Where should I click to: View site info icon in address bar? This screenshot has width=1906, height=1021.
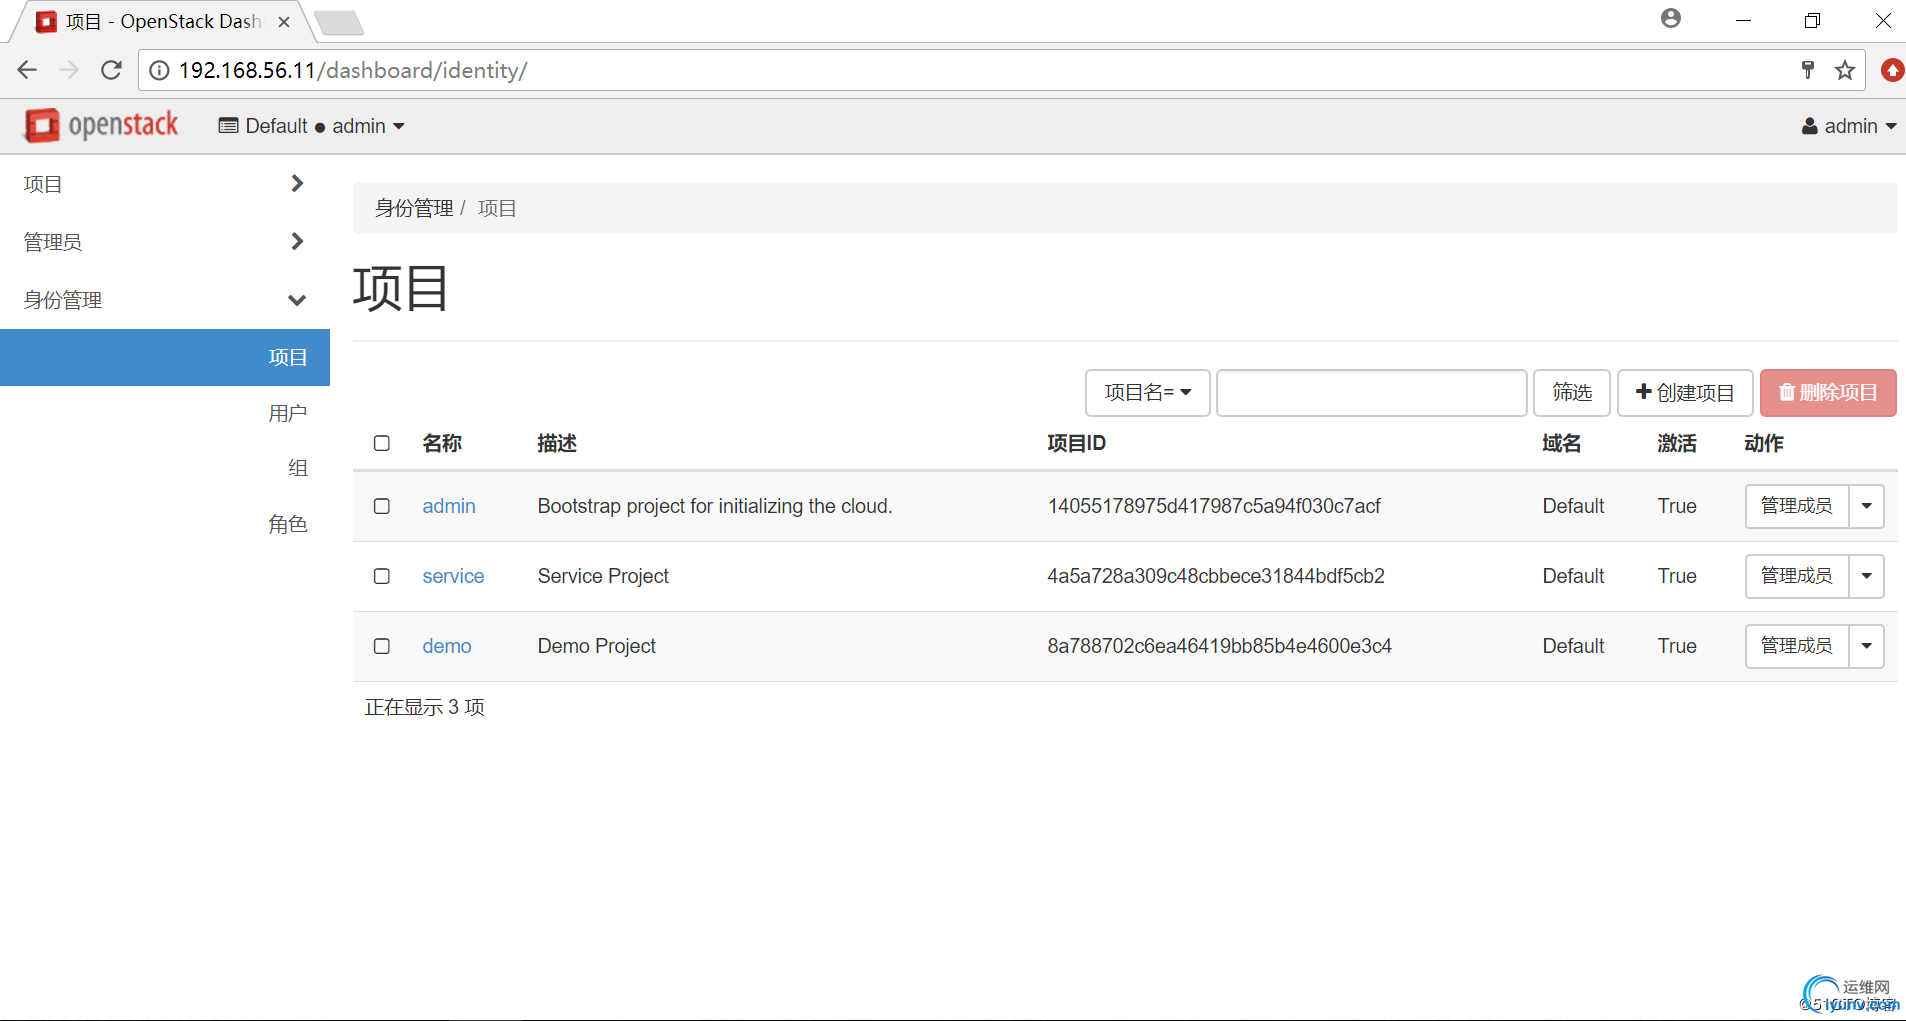click(160, 70)
